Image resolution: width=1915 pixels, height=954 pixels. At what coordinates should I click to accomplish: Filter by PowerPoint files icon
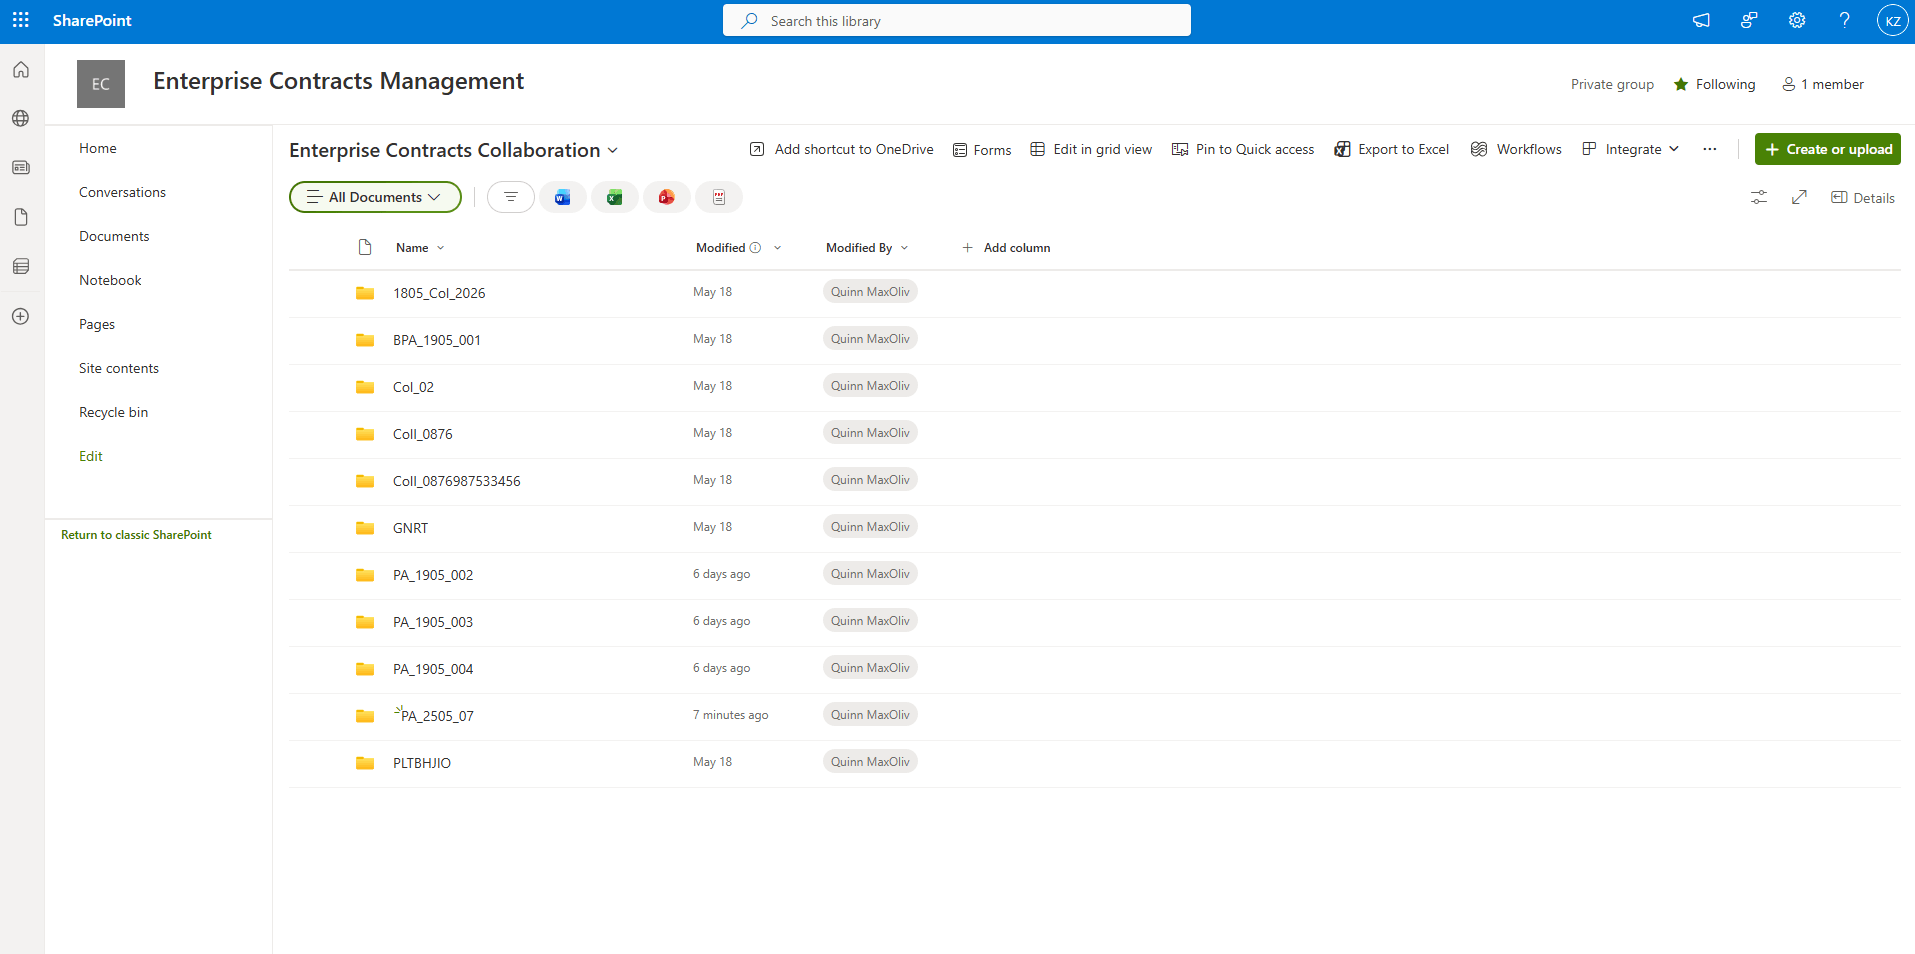[x=667, y=197]
